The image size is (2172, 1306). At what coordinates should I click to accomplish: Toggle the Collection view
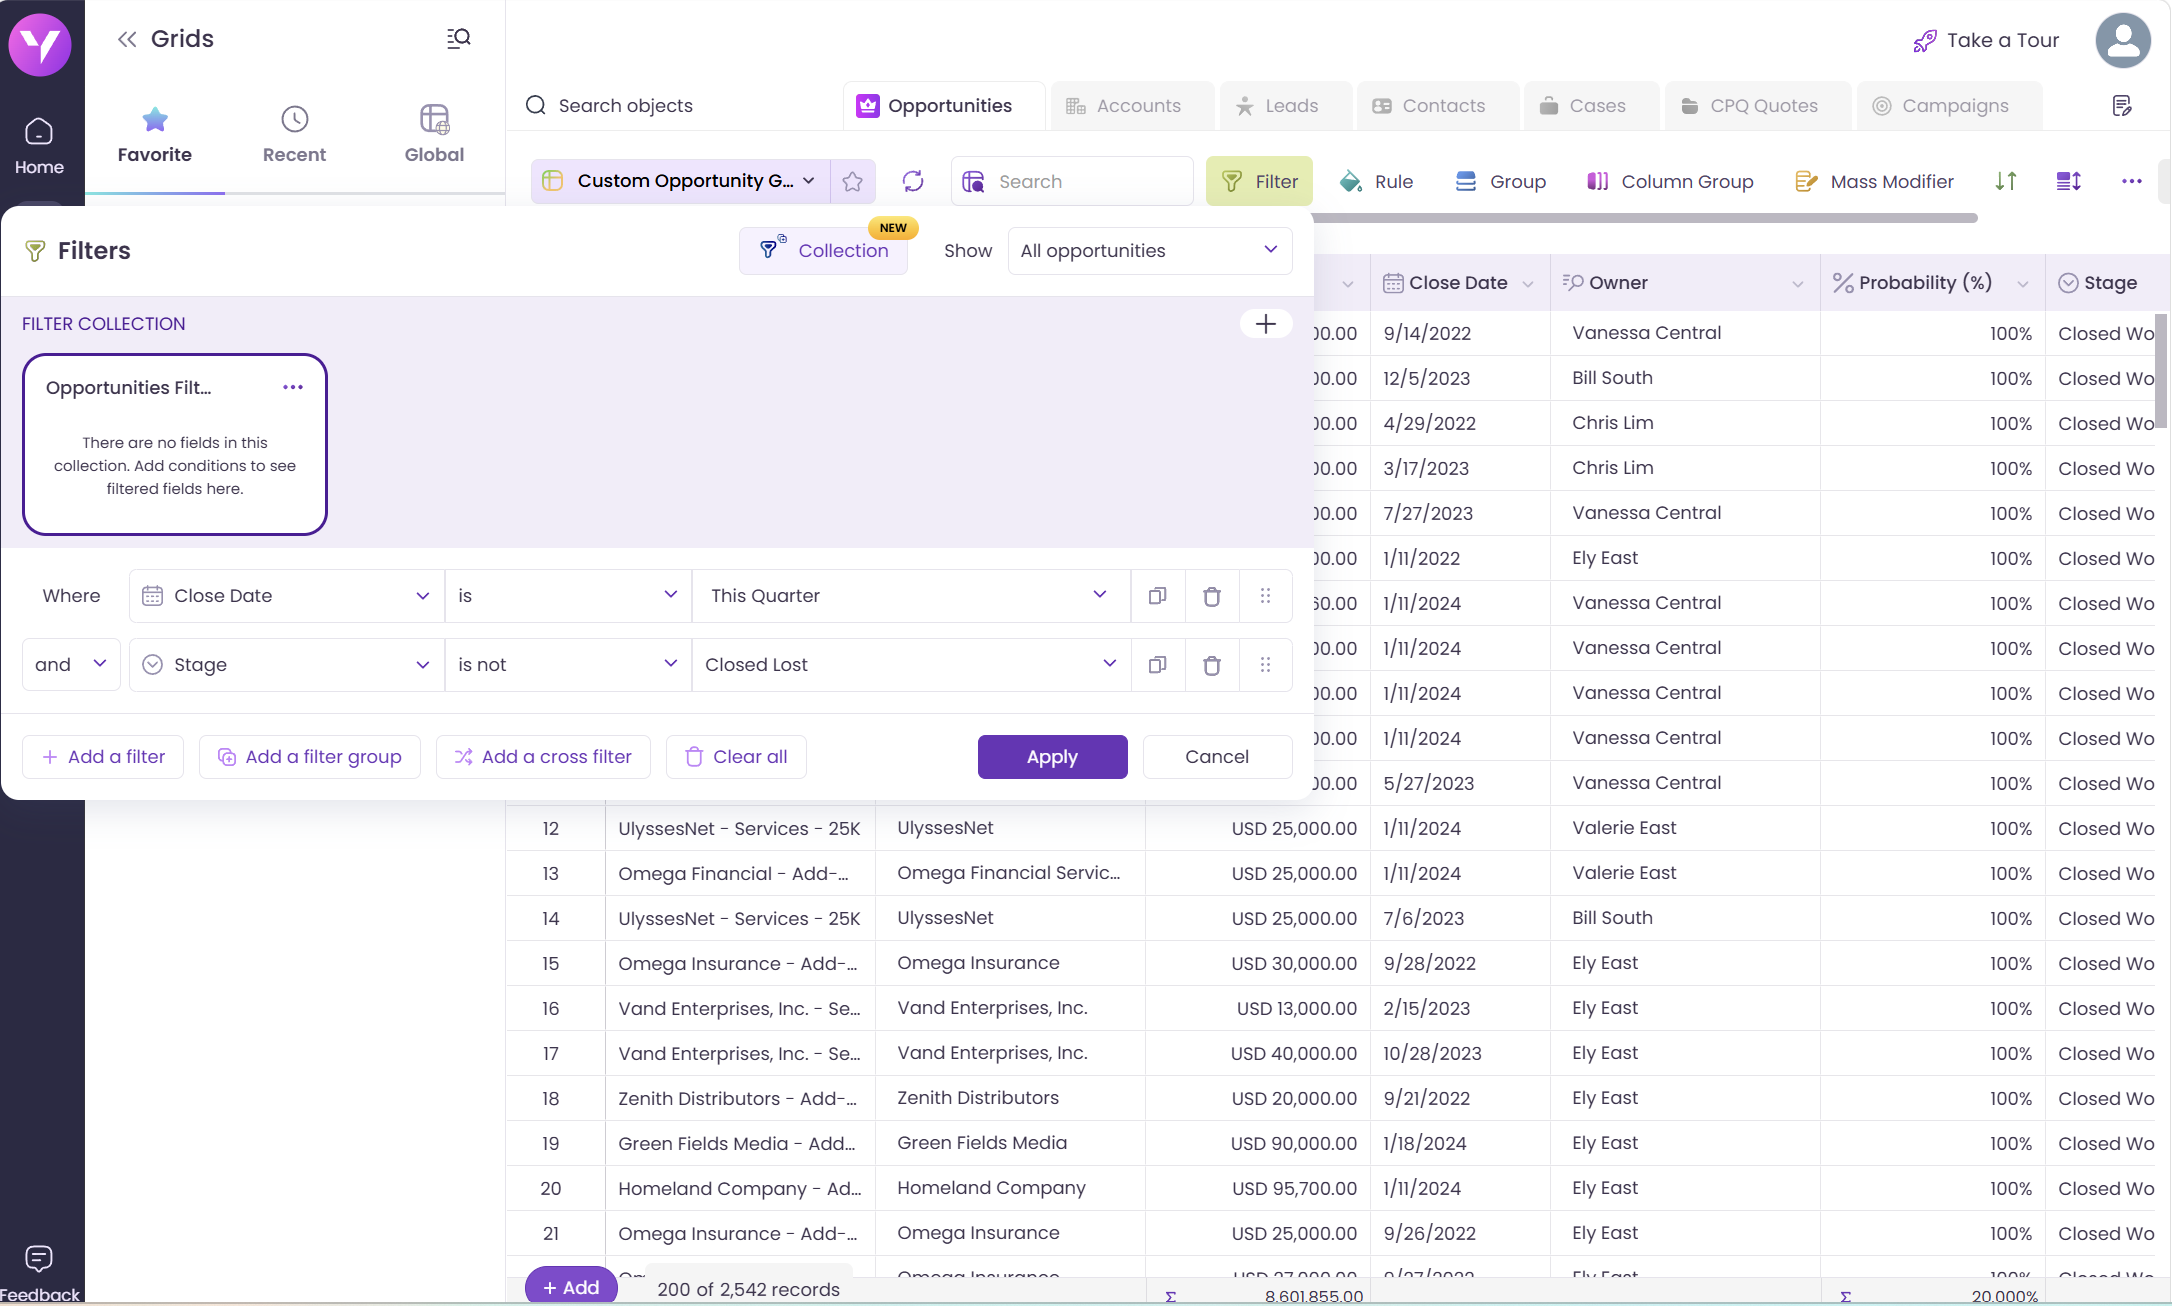pos(823,250)
